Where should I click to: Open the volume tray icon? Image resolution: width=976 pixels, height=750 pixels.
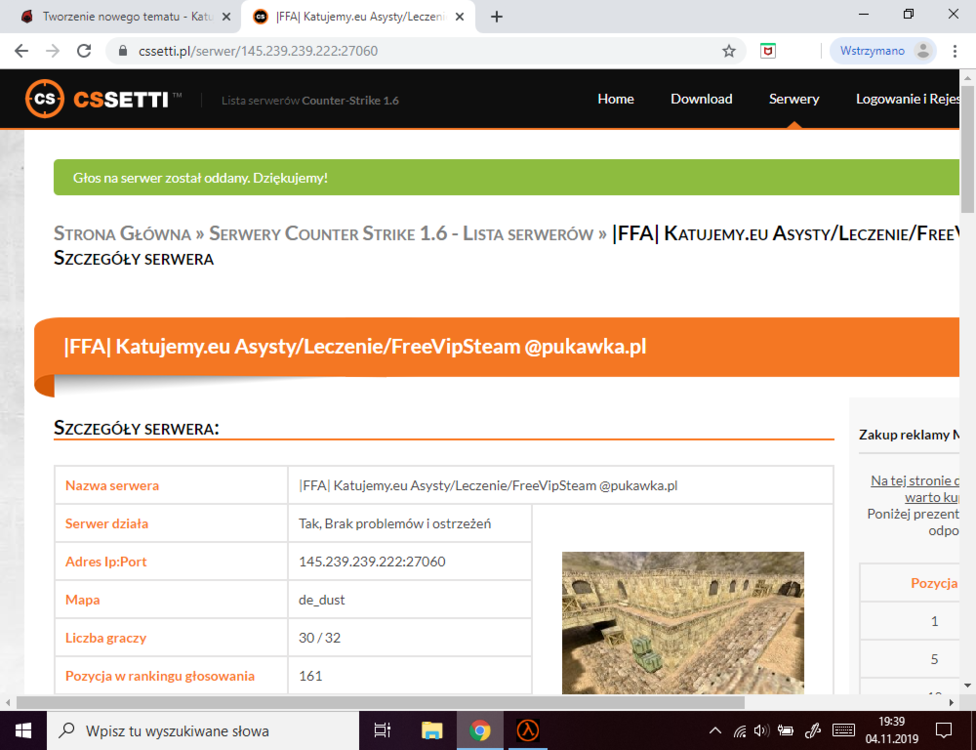761,731
